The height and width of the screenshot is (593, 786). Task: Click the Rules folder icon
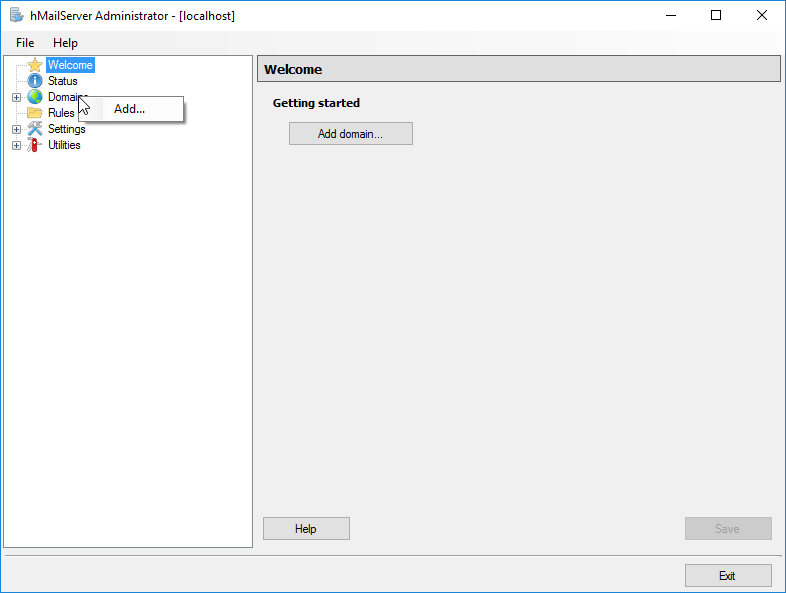(x=35, y=113)
